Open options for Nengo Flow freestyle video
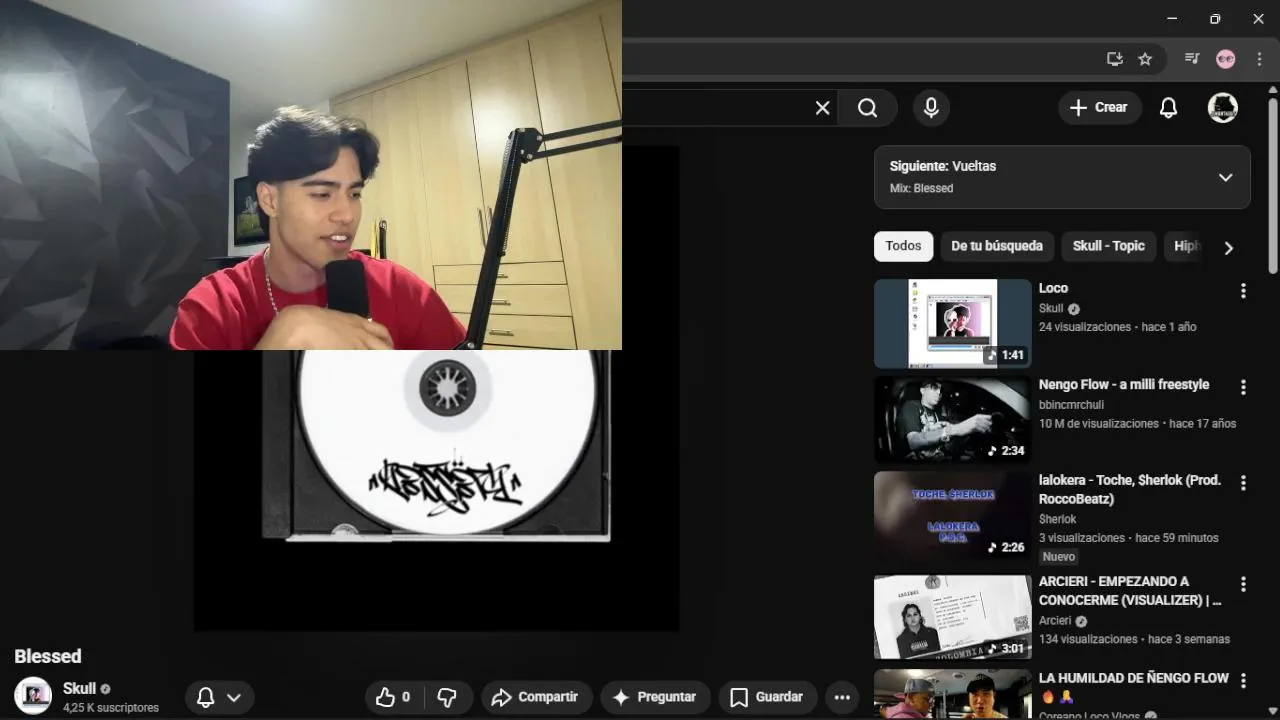This screenshot has width=1280, height=720. (x=1243, y=387)
